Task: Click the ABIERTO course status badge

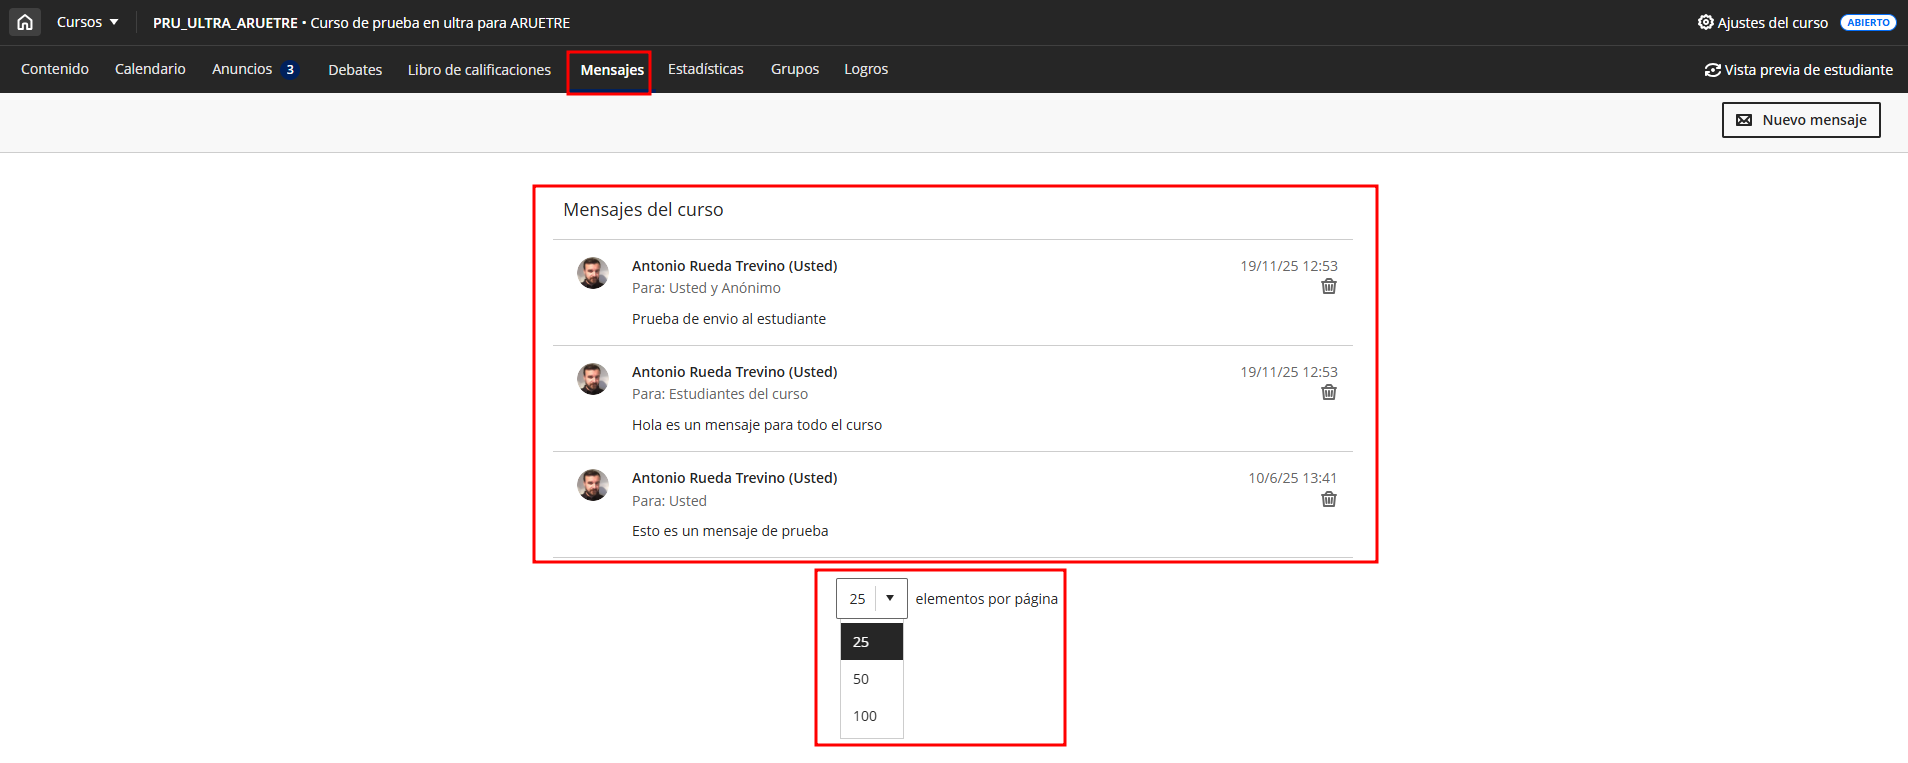Action: (1867, 22)
